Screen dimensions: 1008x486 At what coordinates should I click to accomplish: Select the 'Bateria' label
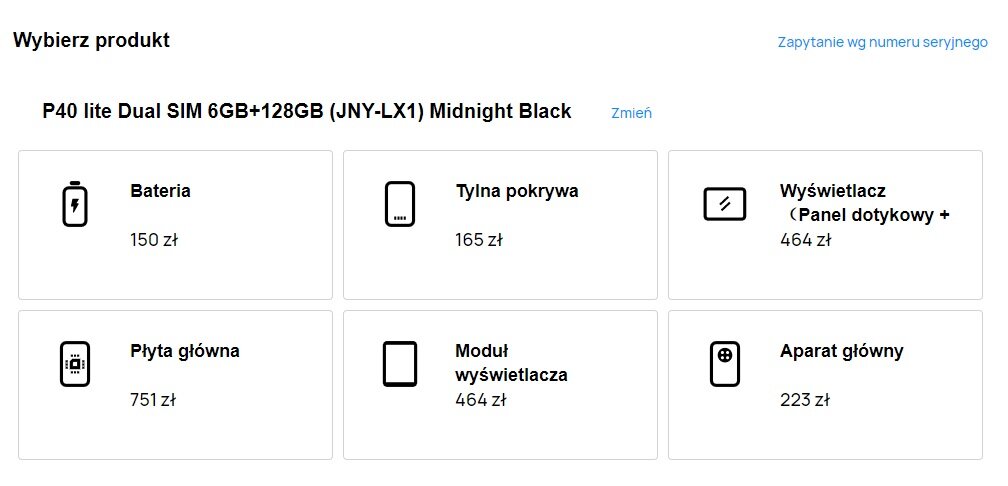(160, 191)
